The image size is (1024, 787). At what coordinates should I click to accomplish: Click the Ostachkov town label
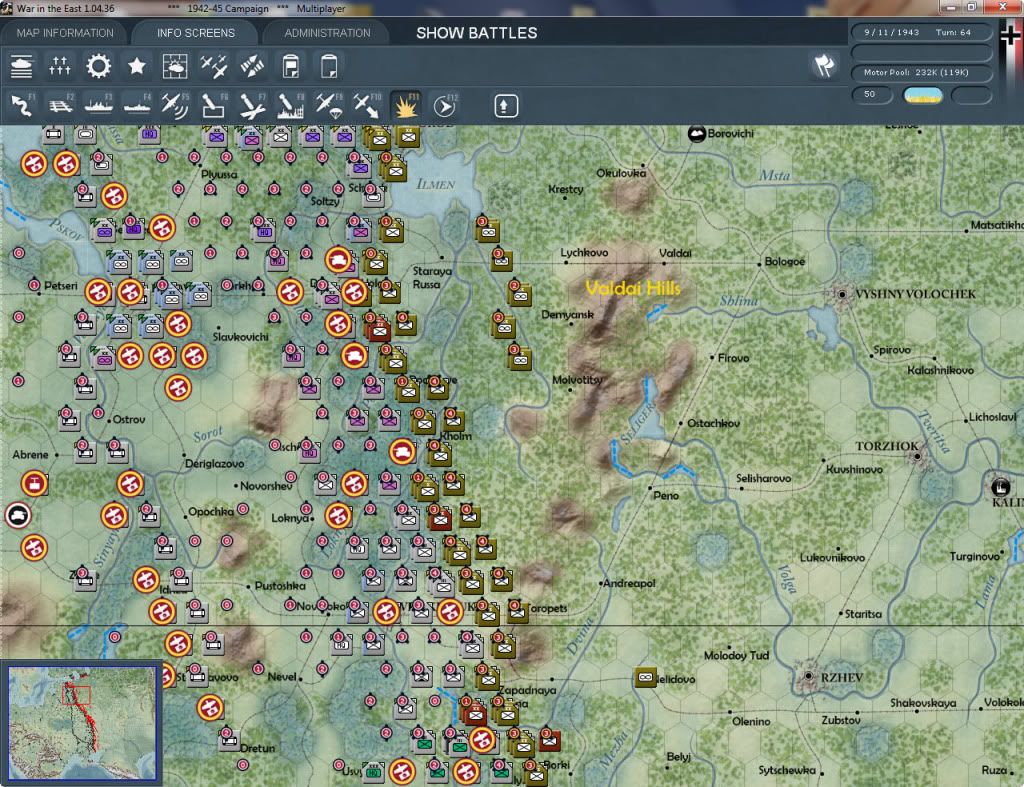[713, 423]
